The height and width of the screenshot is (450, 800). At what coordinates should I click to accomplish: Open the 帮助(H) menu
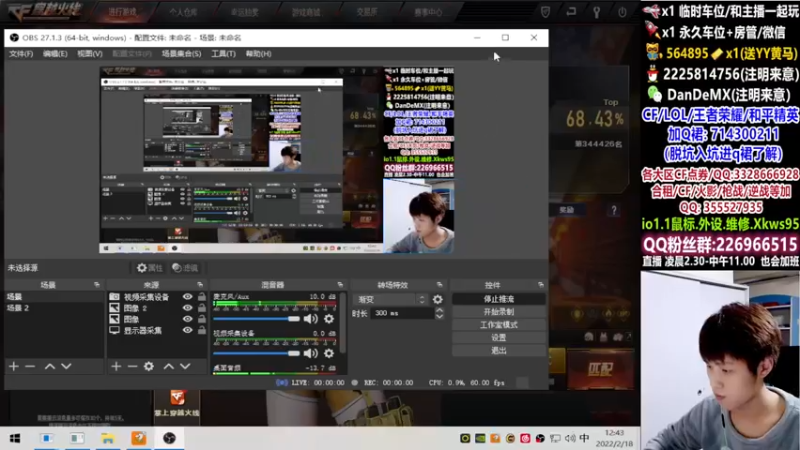[259, 54]
